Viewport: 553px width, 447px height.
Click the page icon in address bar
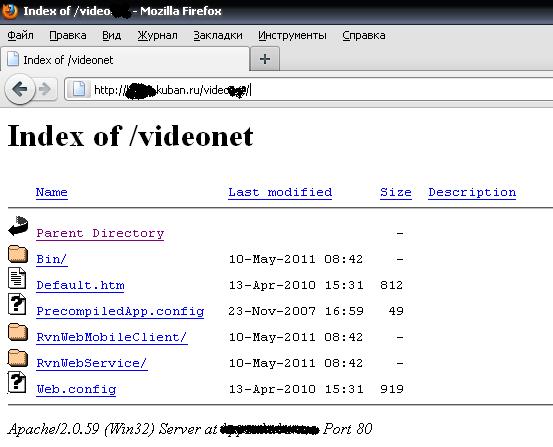pyautogui.click(x=79, y=89)
